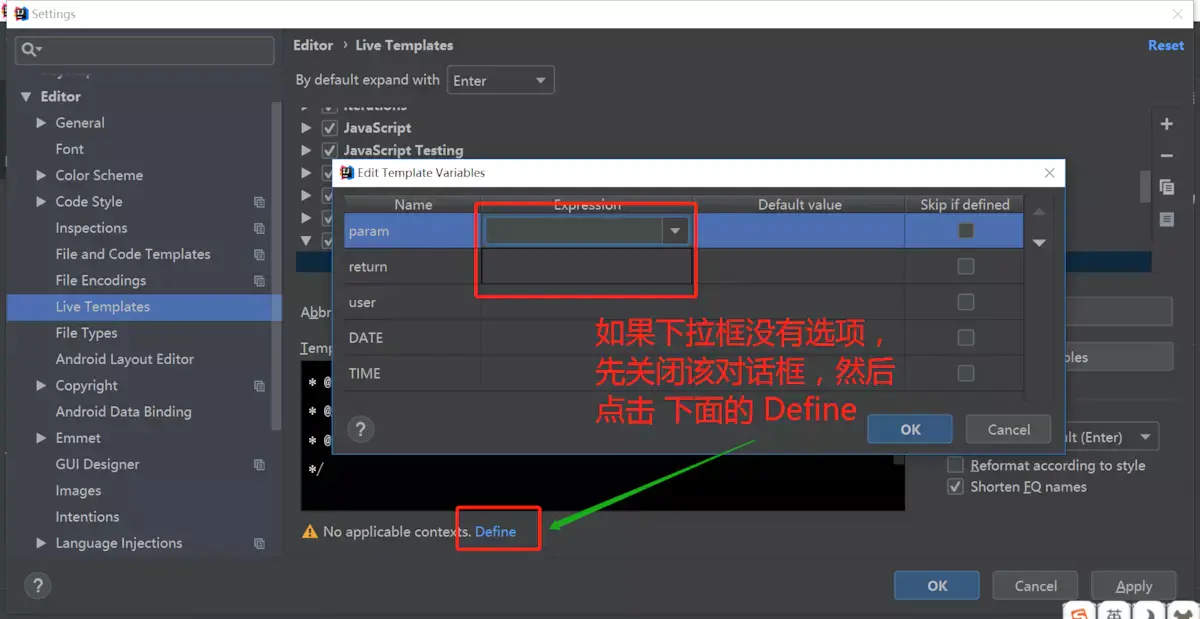Expand the Language Injections tree node

[x=41, y=543]
